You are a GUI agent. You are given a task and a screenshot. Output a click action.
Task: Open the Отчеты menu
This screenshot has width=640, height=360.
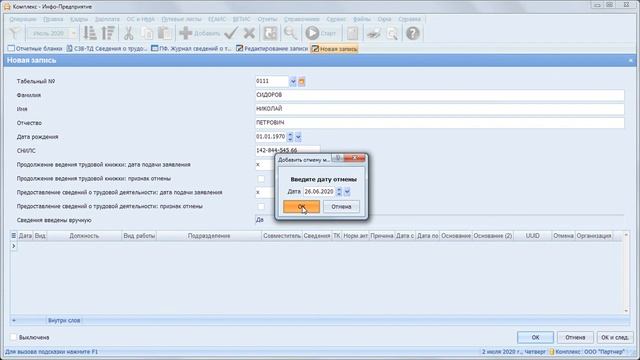267,19
